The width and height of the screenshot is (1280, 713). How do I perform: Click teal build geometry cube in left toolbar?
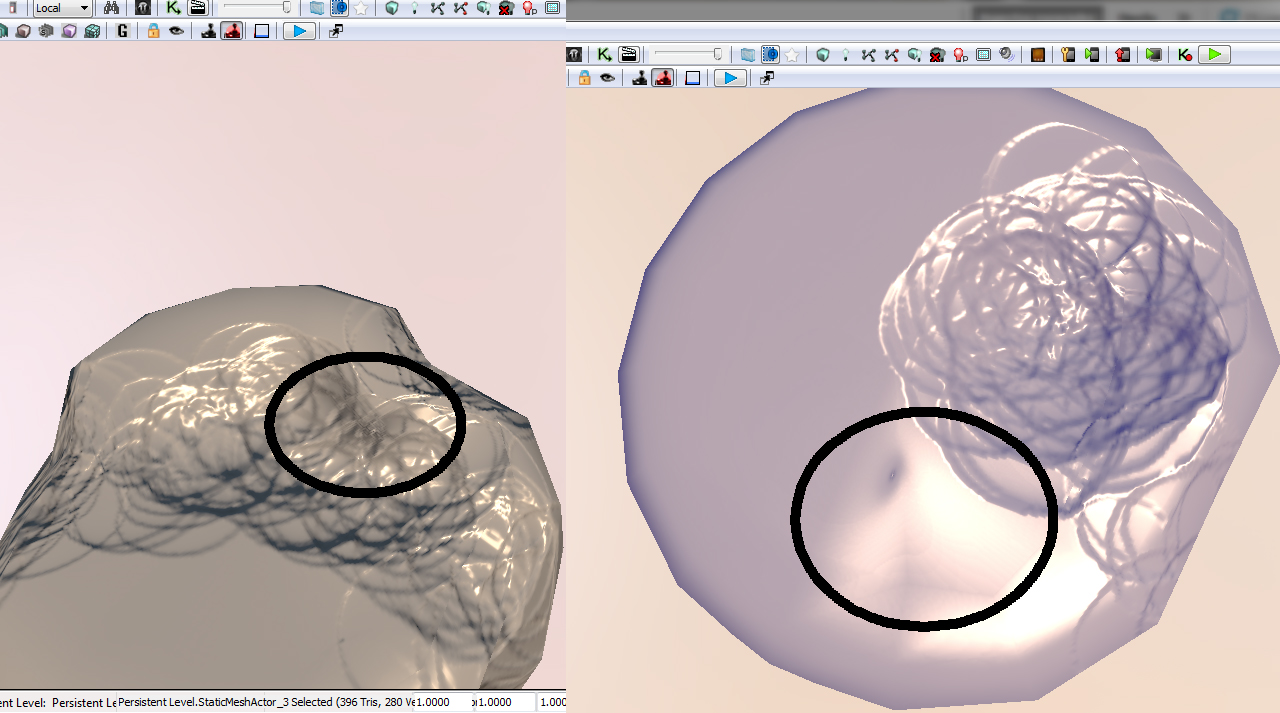tap(391, 8)
